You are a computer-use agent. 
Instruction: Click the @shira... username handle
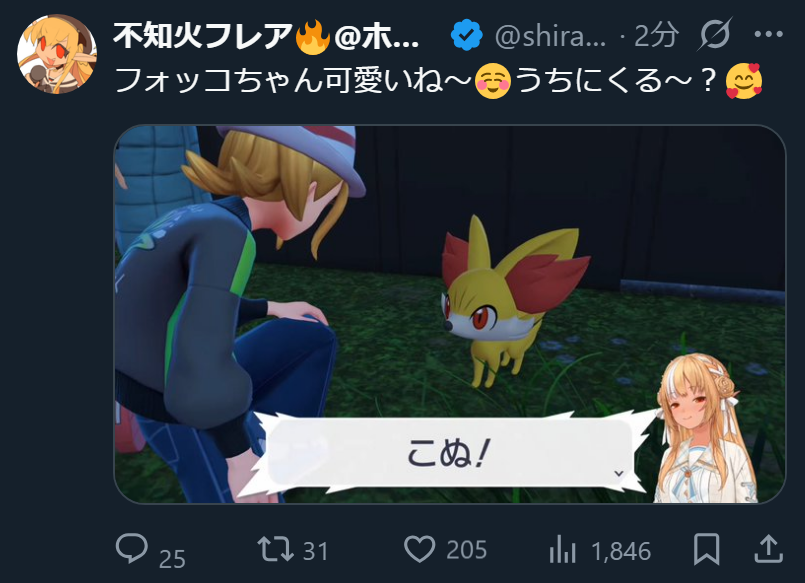coord(550,36)
